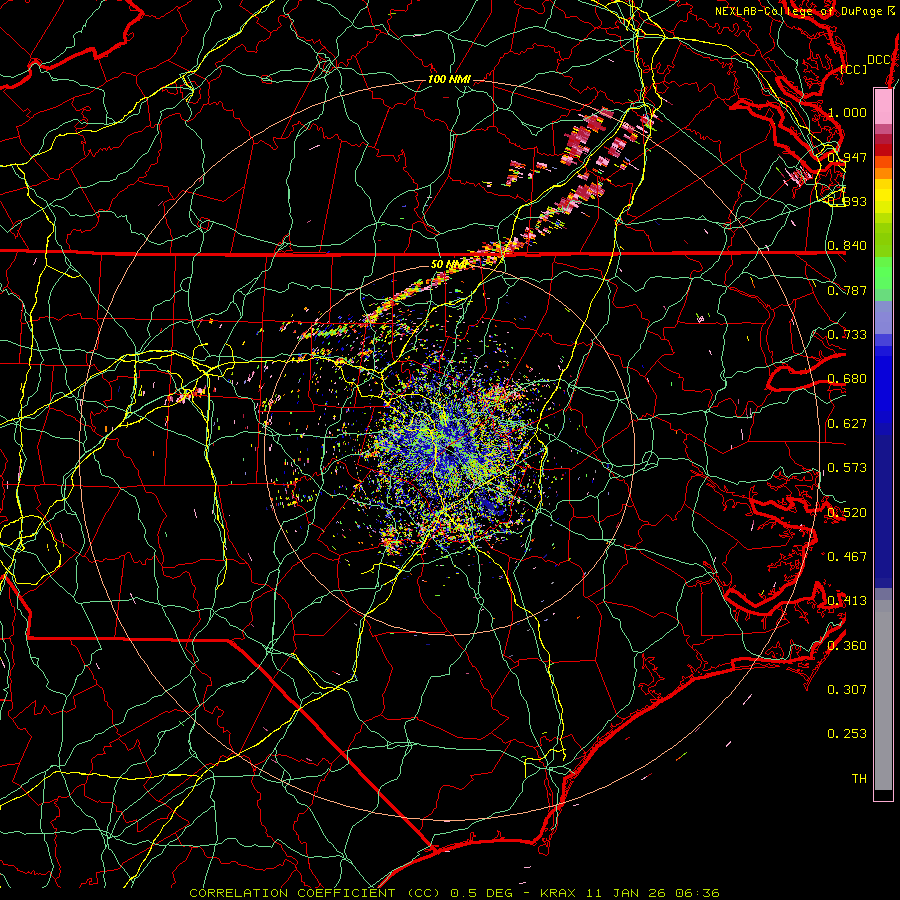The height and width of the screenshot is (900, 900).
Task: Select the bright green color bar segment
Action: 883,273
